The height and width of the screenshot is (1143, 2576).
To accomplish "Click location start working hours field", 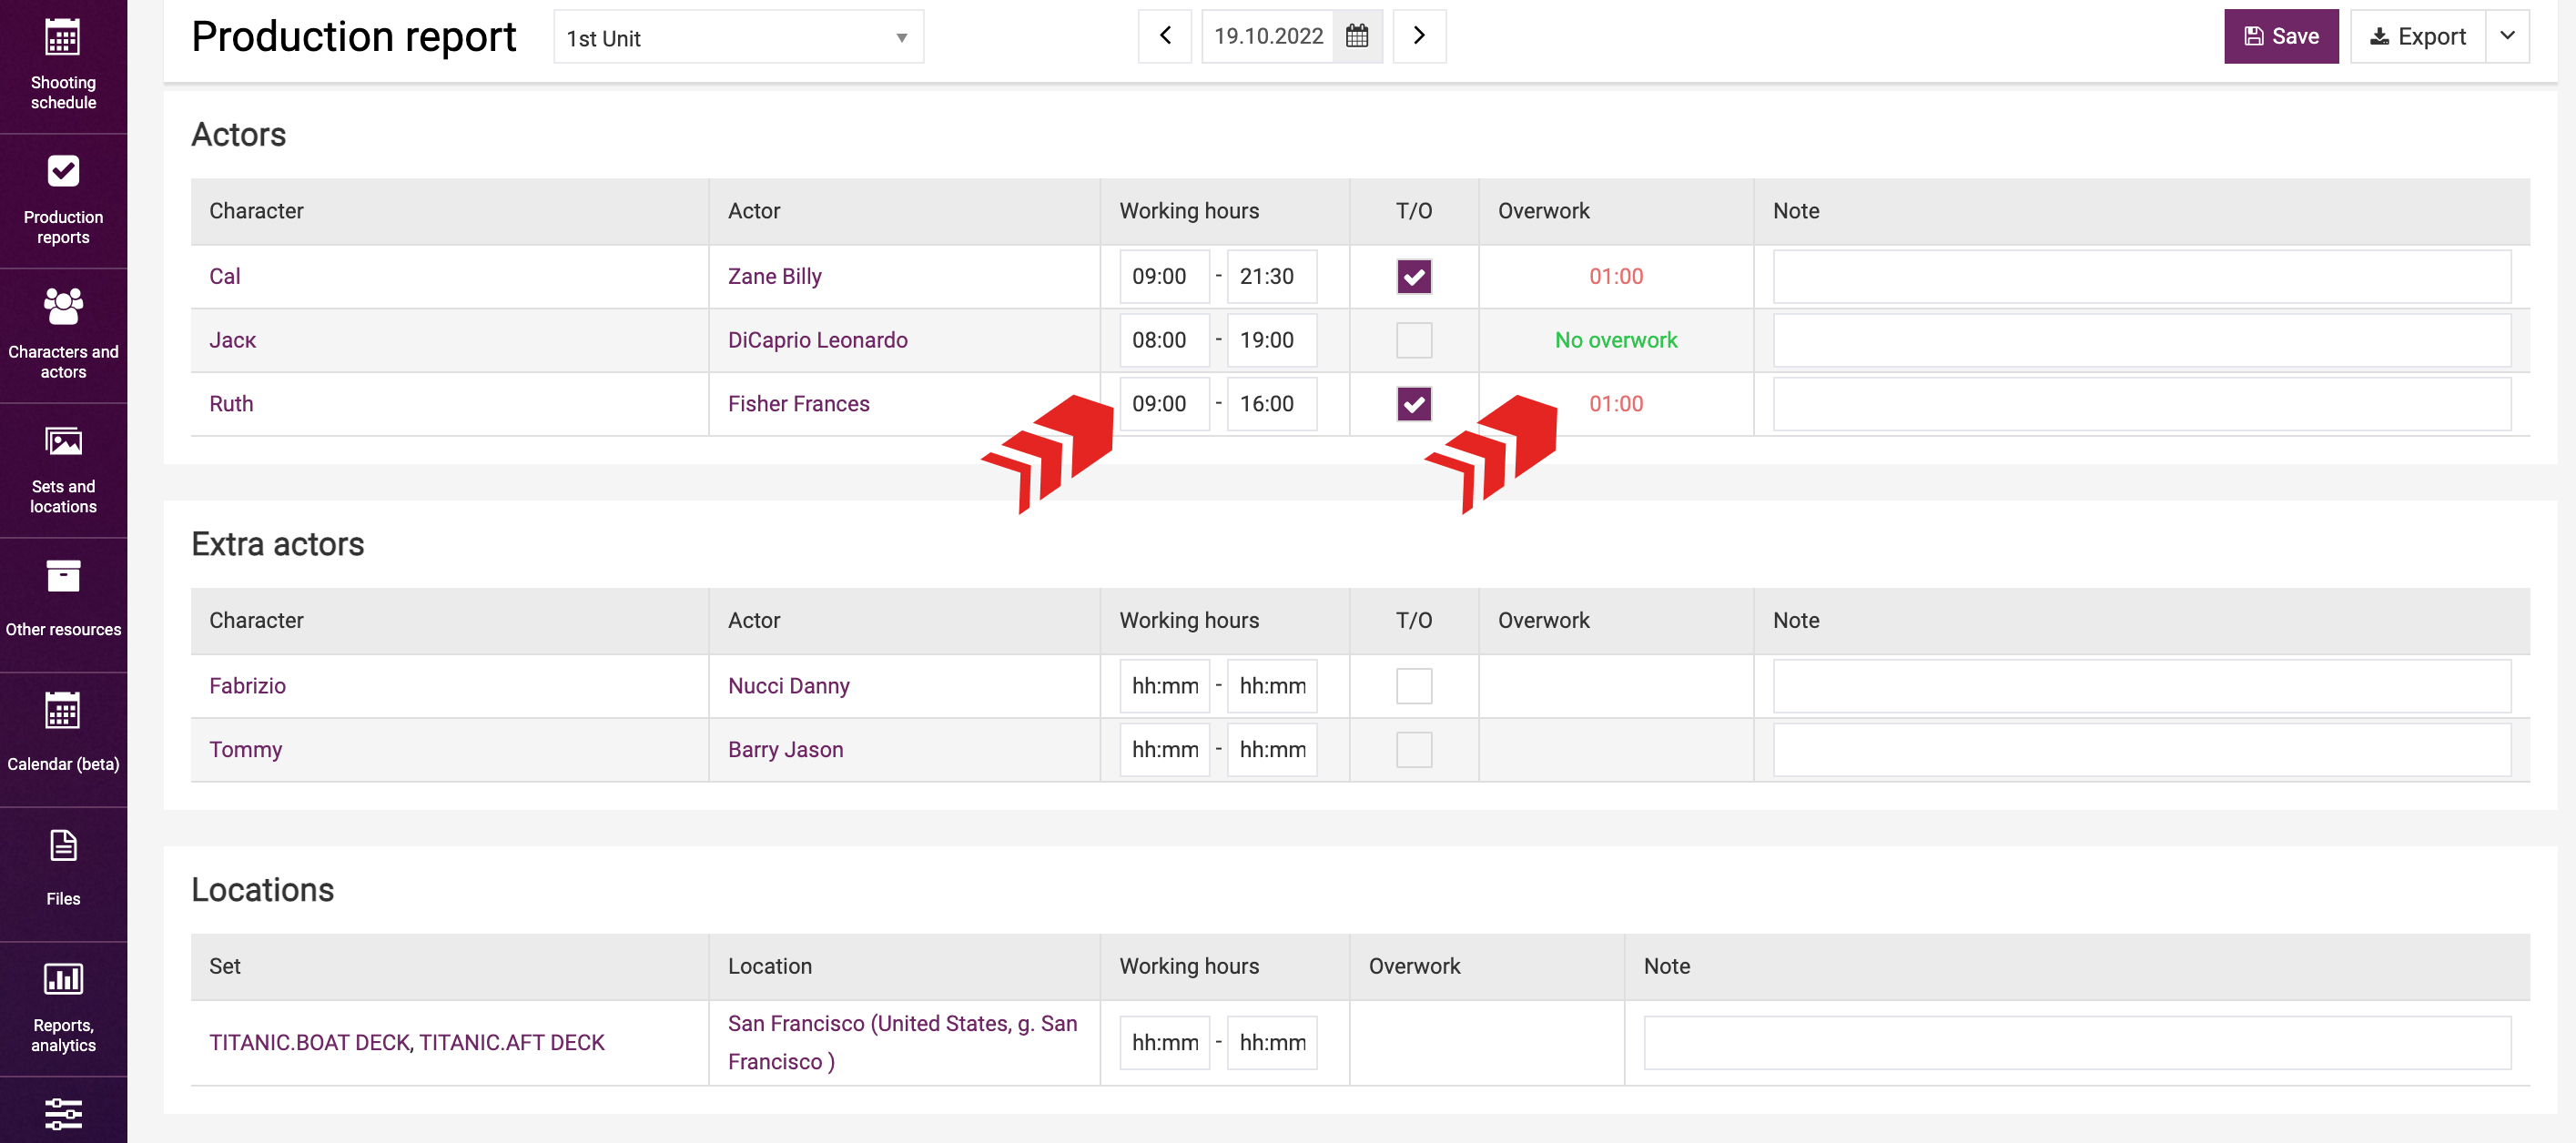I will click(x=1164, y=1043).
